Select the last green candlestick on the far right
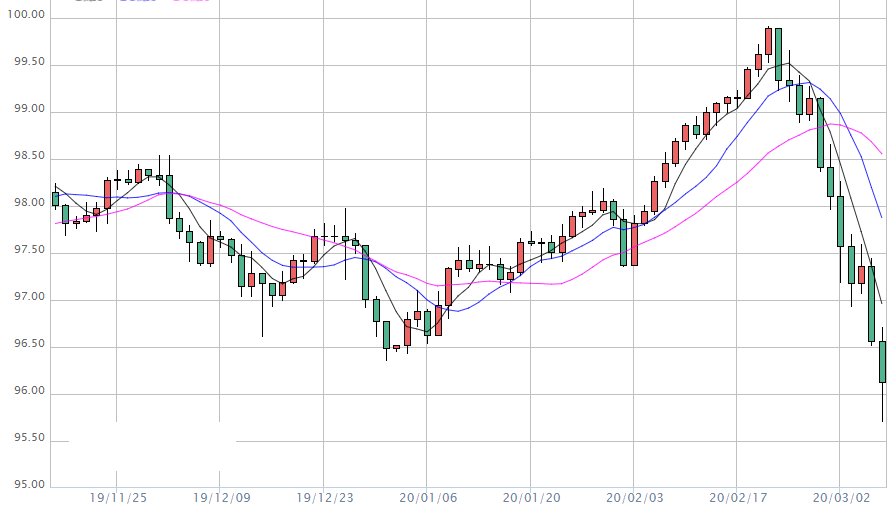 click(x=882, y=361)
